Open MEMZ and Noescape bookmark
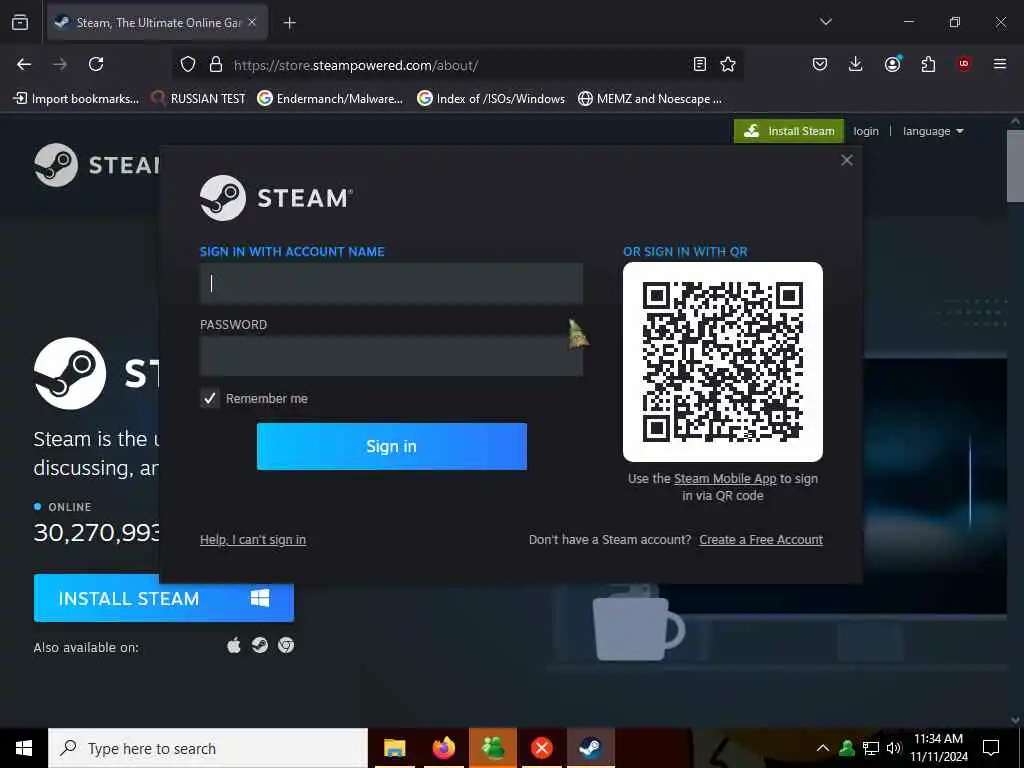This screenshot has width=1024, height=768. [x=650, y=99]
